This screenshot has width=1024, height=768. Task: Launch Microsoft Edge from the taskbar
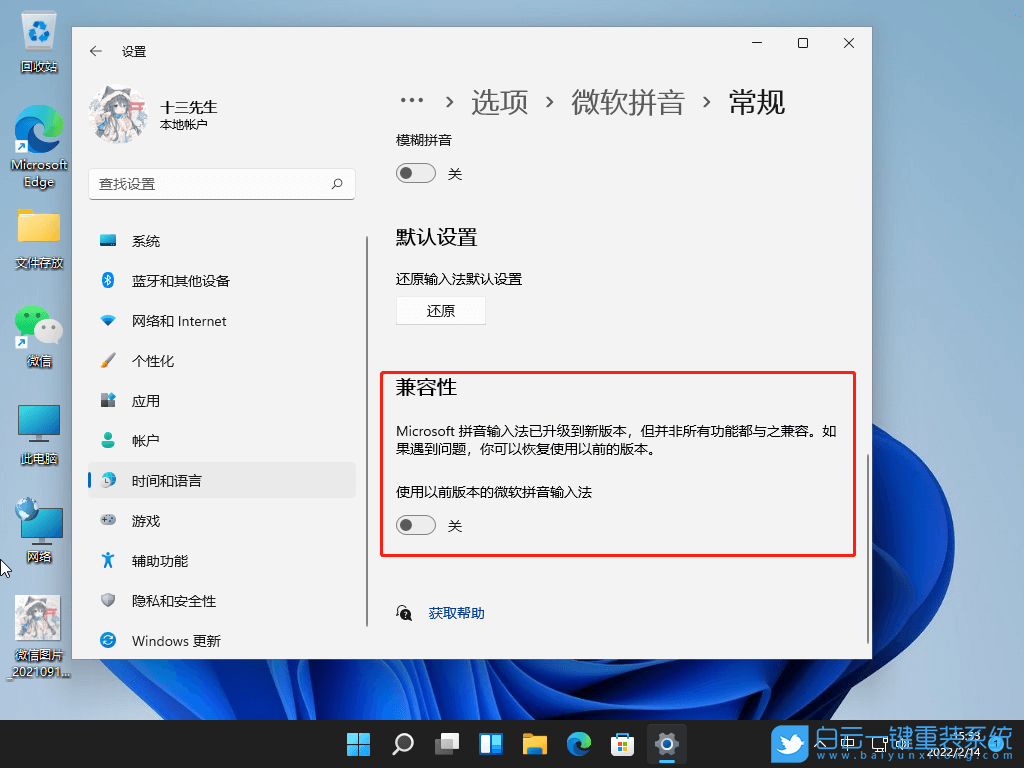tap(579, 745)
